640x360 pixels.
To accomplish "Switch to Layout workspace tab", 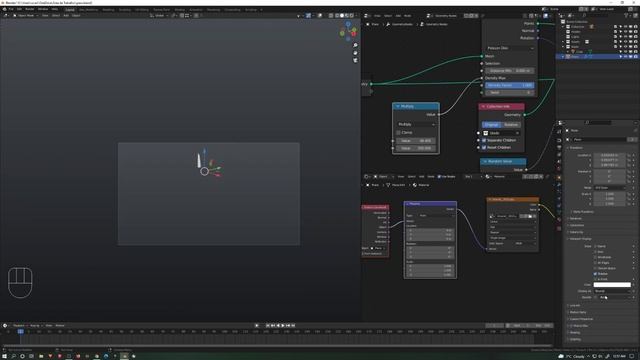I will point(70,9).
